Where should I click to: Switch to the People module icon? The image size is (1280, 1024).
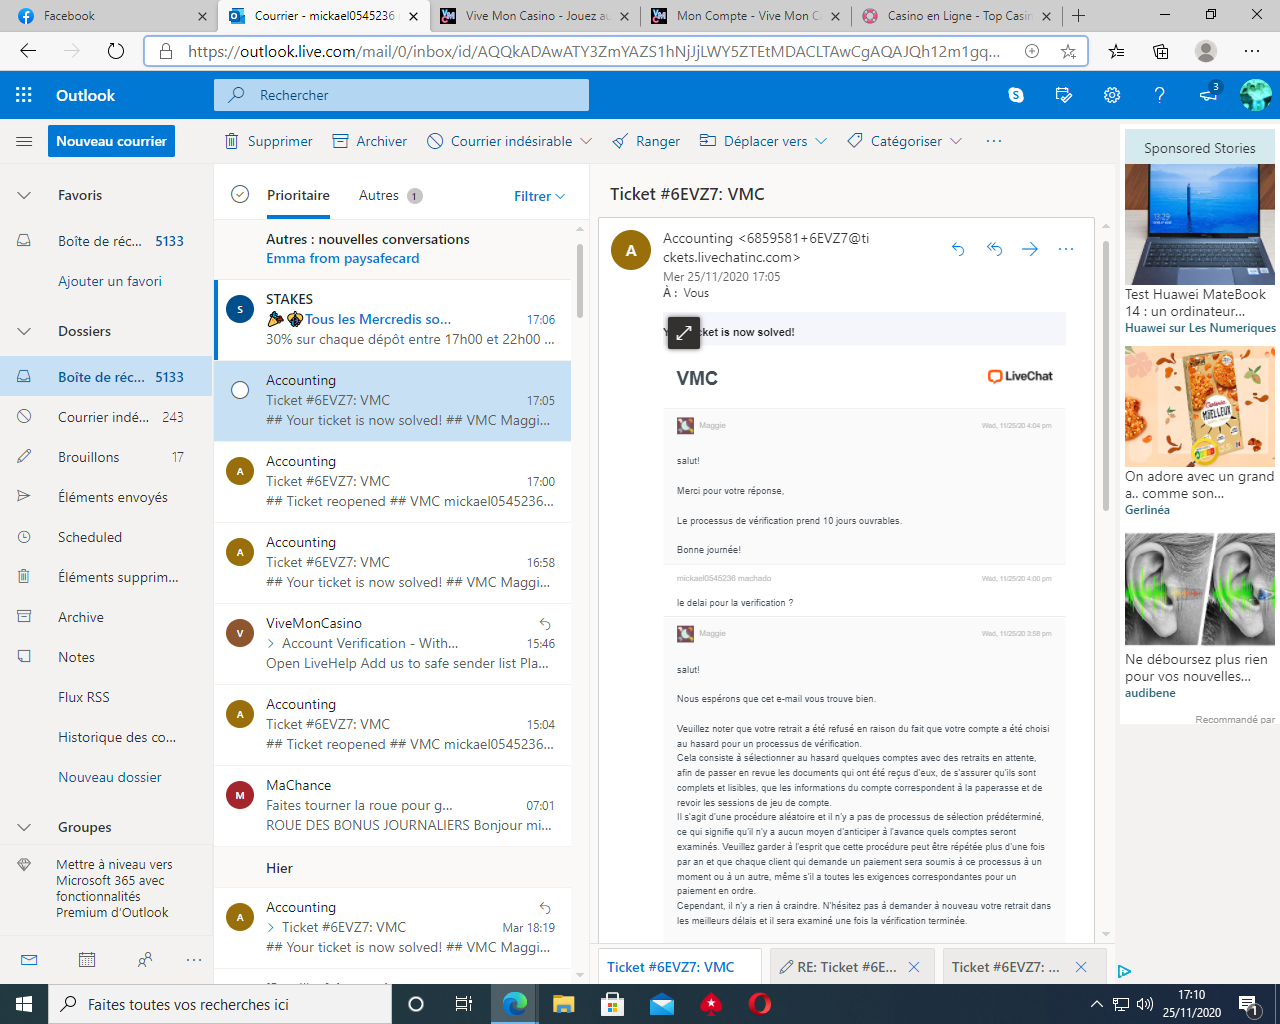tap(145, 960)
